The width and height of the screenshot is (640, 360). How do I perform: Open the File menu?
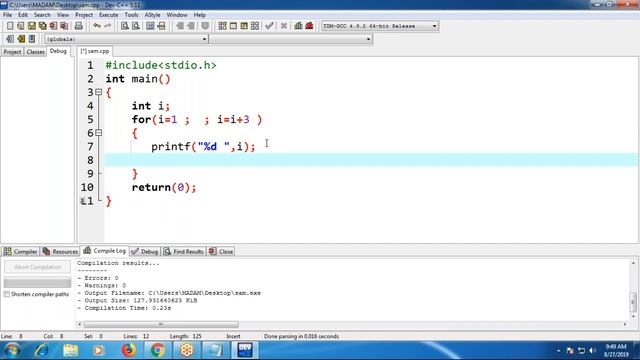click(x=7, y=15)
